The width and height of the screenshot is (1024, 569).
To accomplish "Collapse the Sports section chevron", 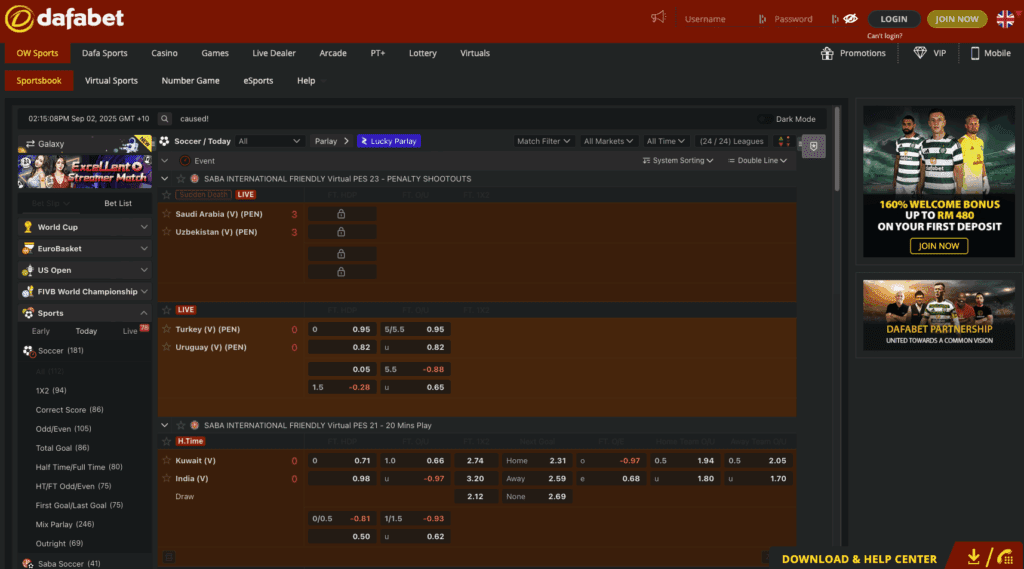I will pyautogui.click(x=144, y=313).
